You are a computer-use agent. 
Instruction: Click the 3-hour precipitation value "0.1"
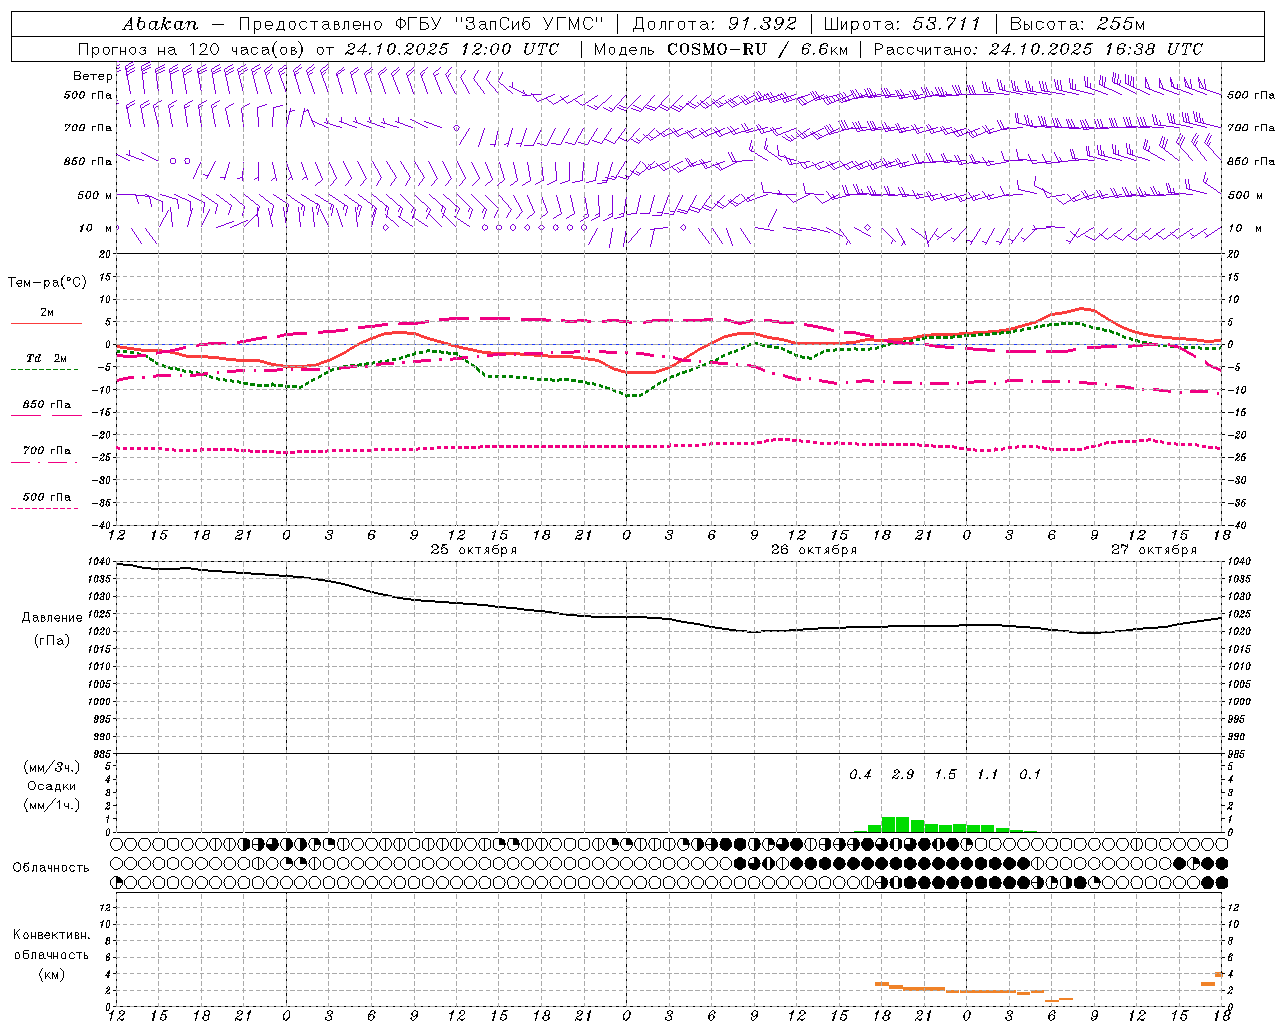click(x=1030, y=775)
